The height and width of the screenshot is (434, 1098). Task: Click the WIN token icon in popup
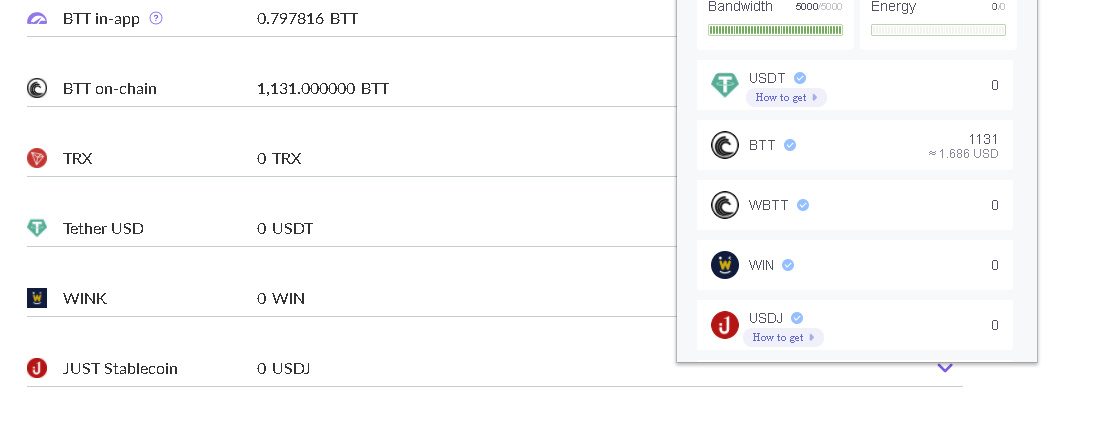725,265
